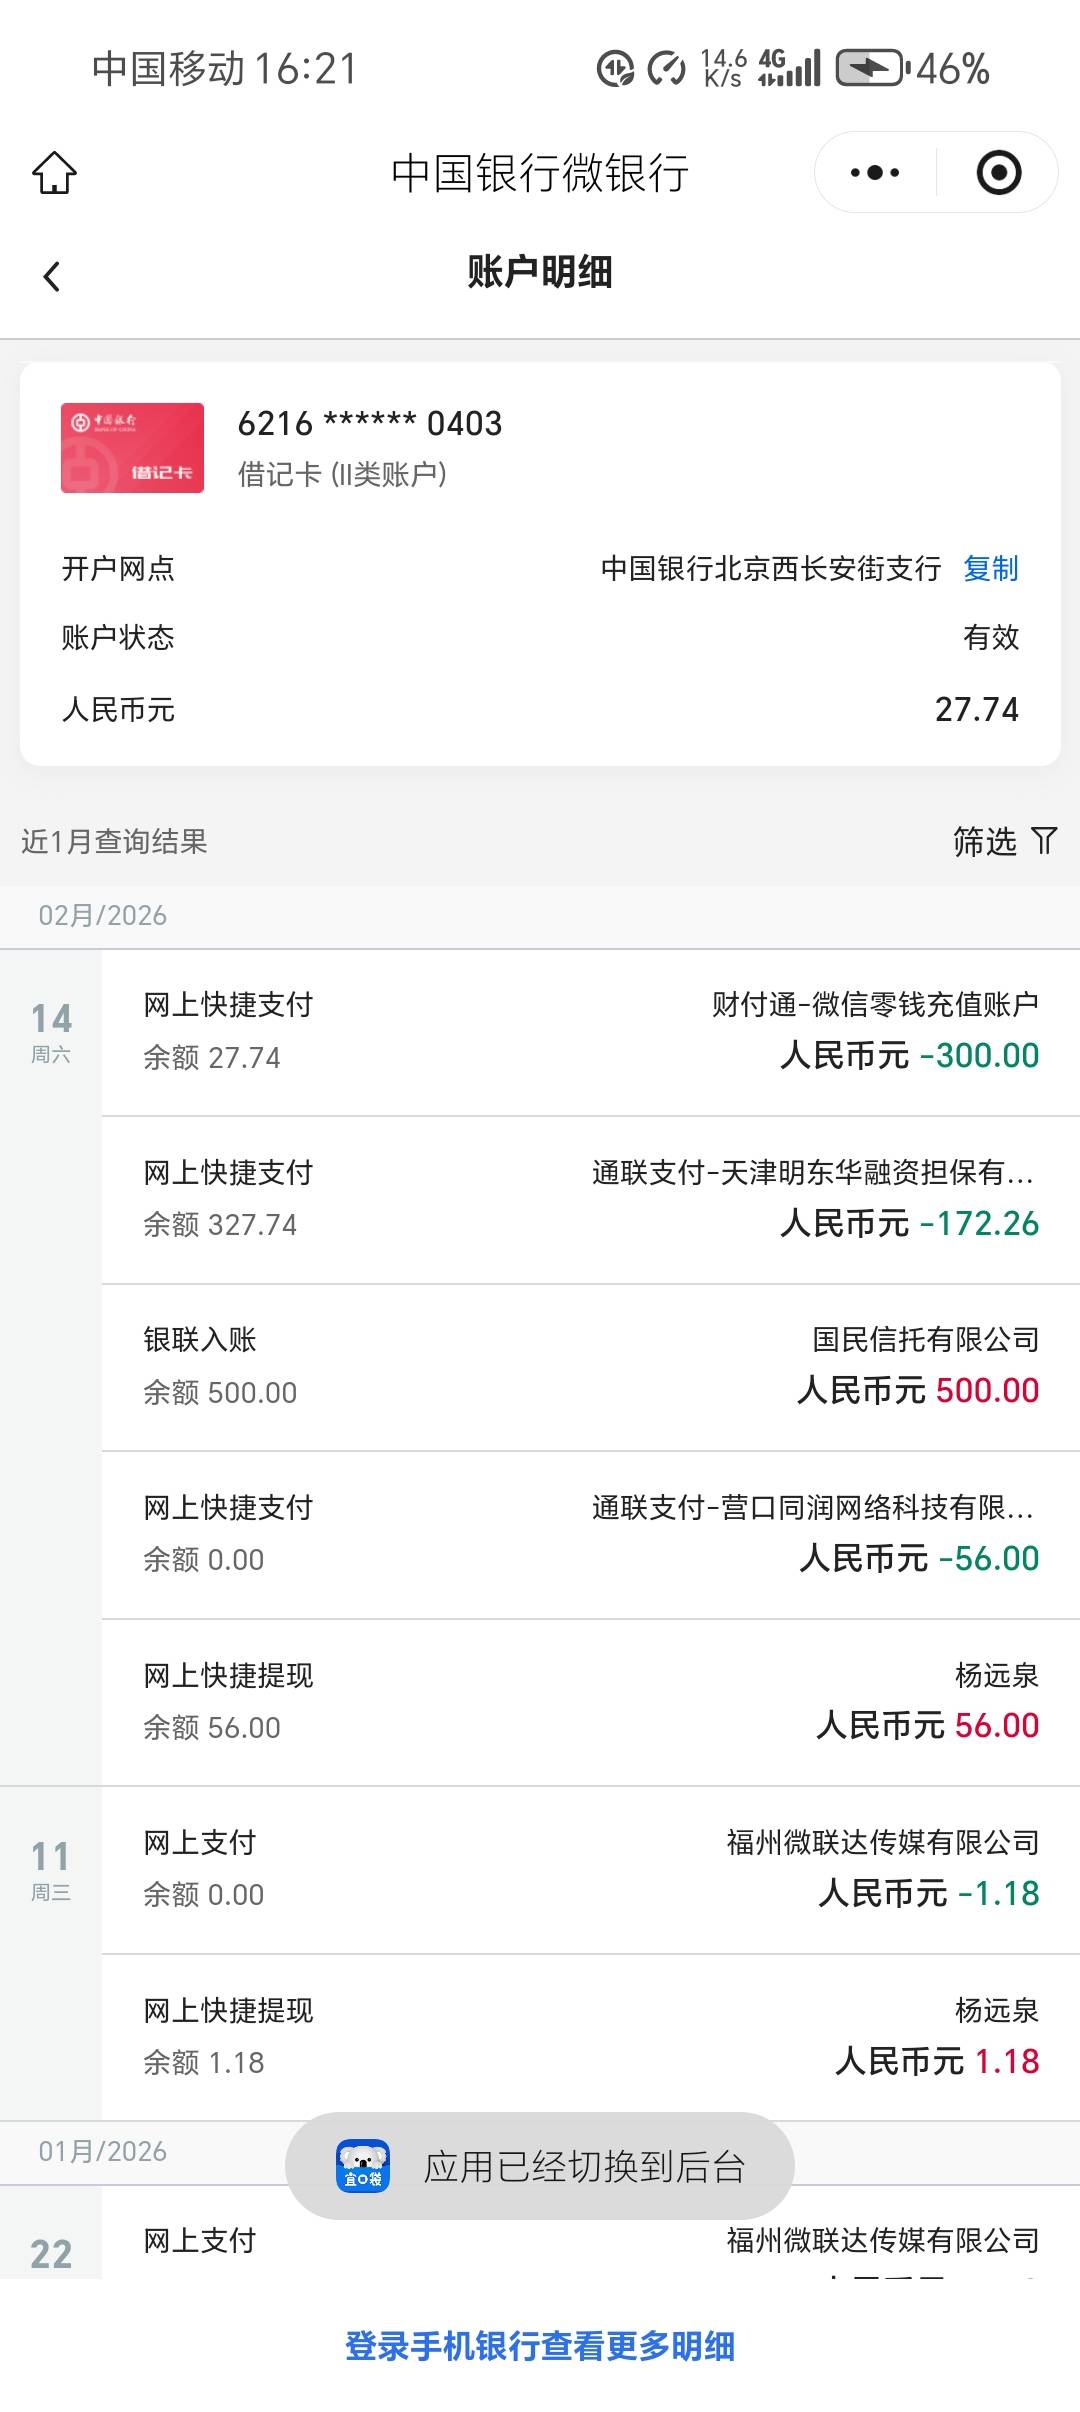Tap the home icon in the header

[54, 172]
